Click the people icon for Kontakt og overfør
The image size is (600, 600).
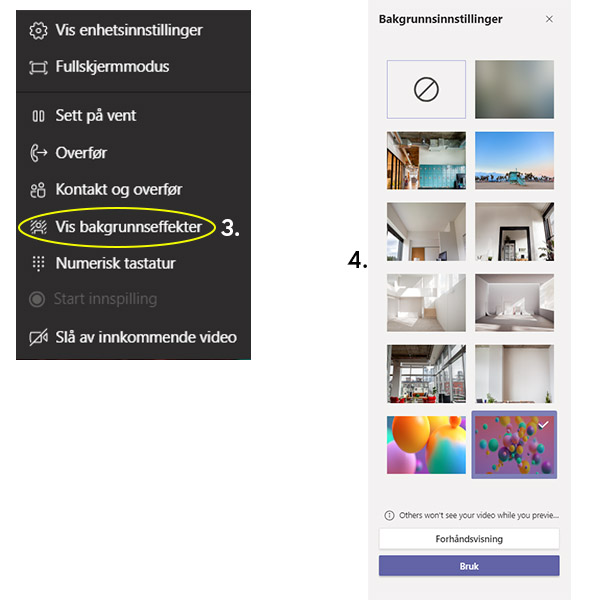[38, 190]
